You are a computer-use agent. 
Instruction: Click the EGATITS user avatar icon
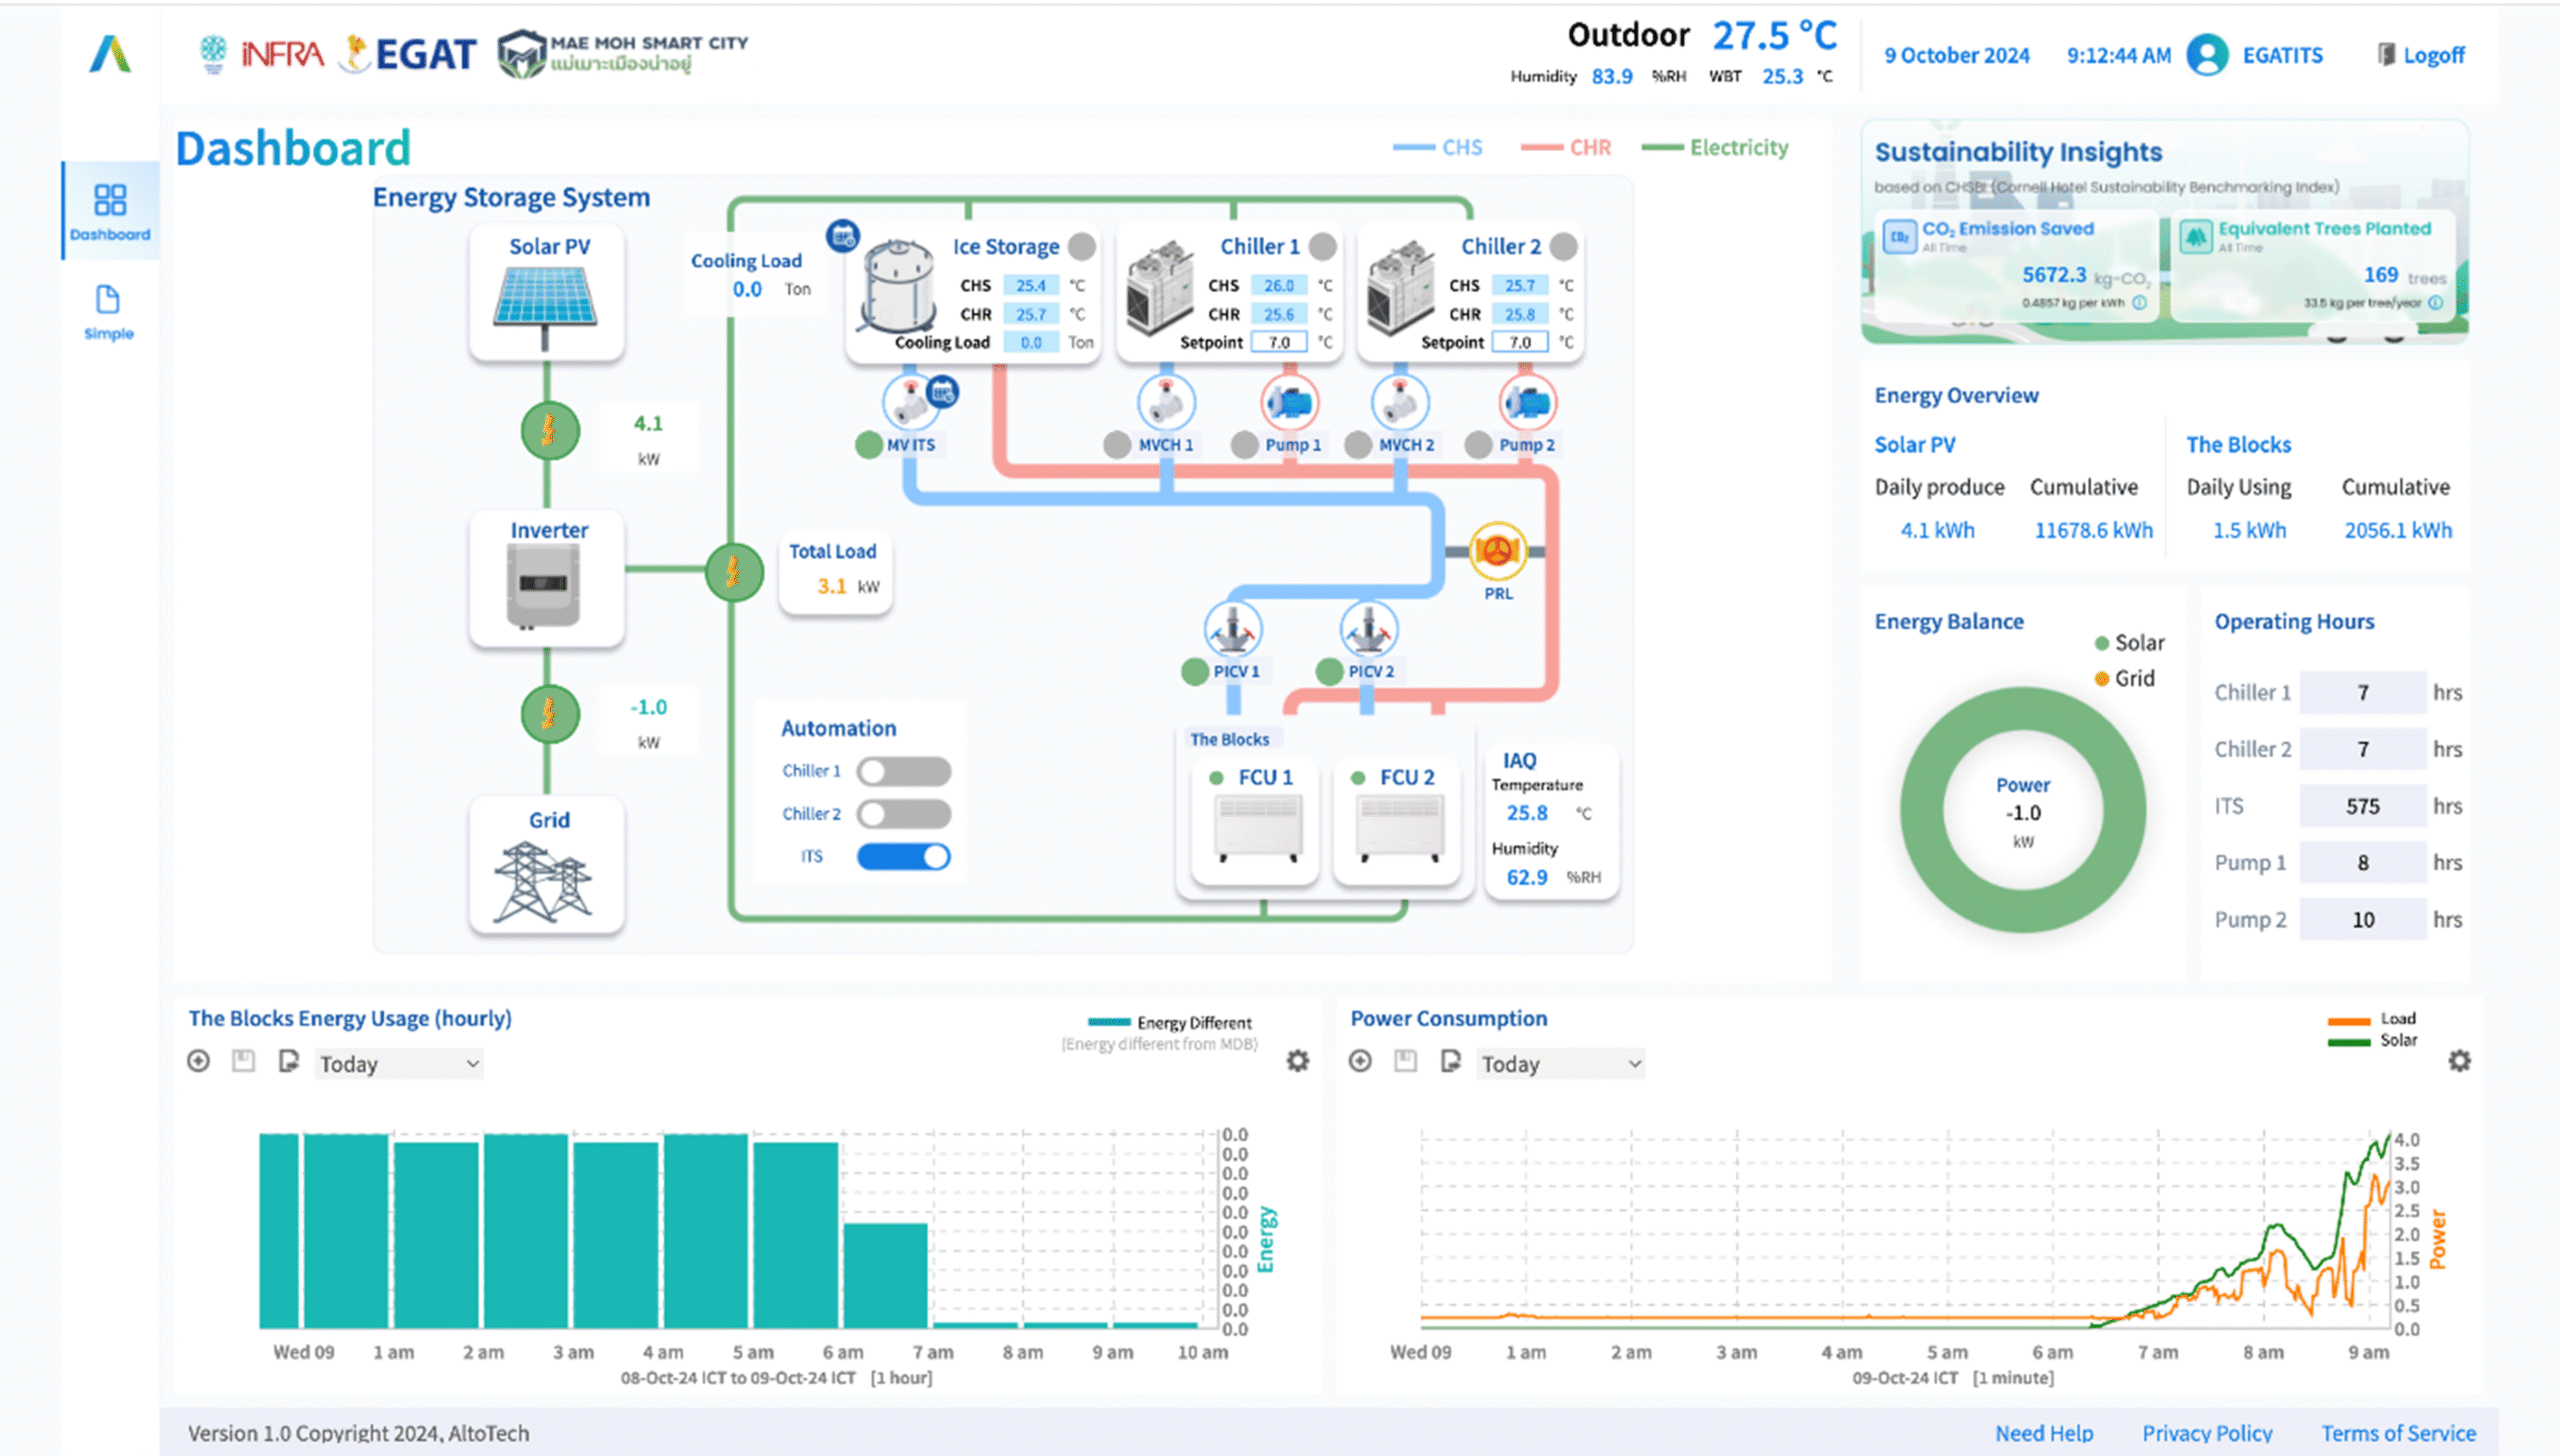[x=2207, y=55]
